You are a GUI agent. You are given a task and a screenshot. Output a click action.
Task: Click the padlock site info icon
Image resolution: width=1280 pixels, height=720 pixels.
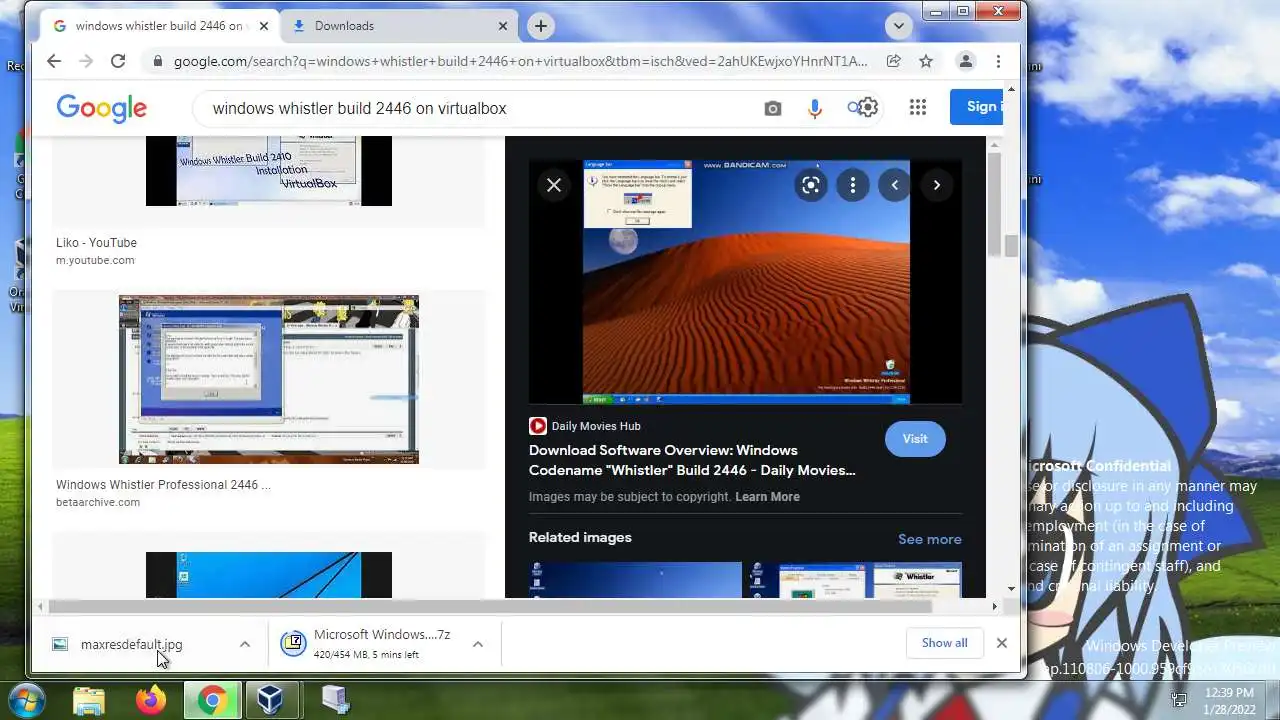(x=157, y=61)
